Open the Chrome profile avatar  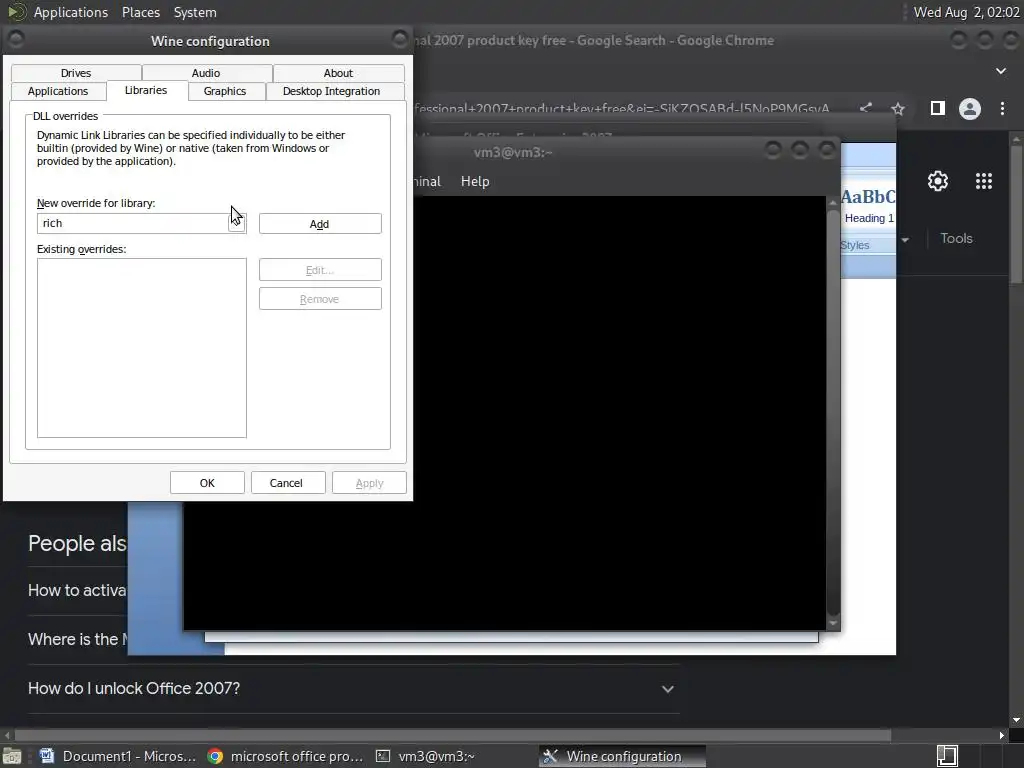[x=970, y=108]
